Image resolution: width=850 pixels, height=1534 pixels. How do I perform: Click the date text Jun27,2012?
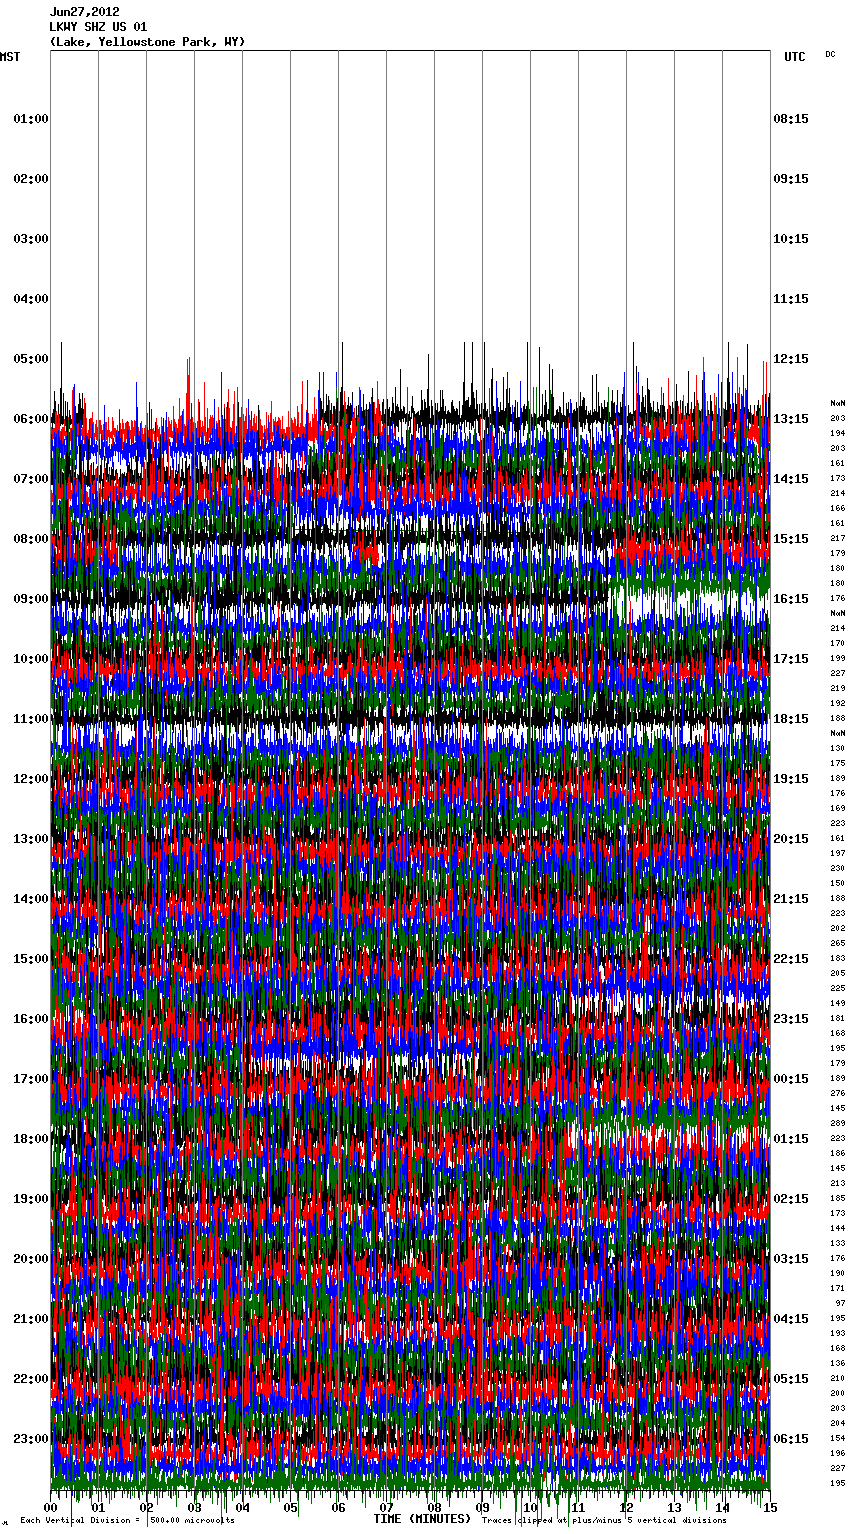(x=85, y=12)
